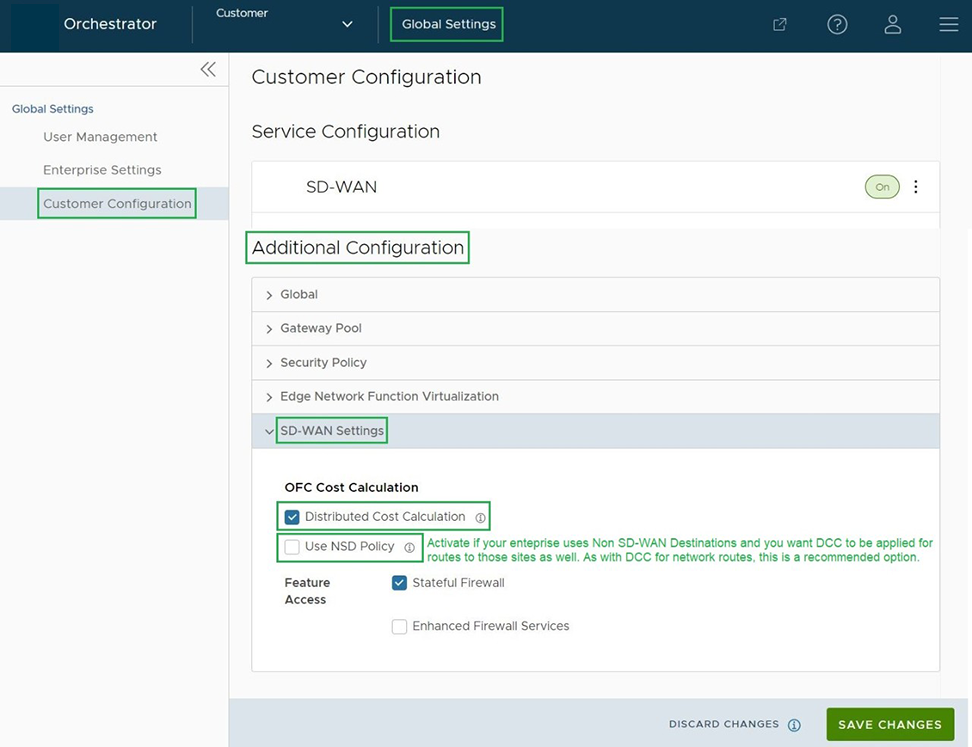Open SD-WAN service three-dot options menu
This screenshot has height=747, width=972.
click(916, 187)
